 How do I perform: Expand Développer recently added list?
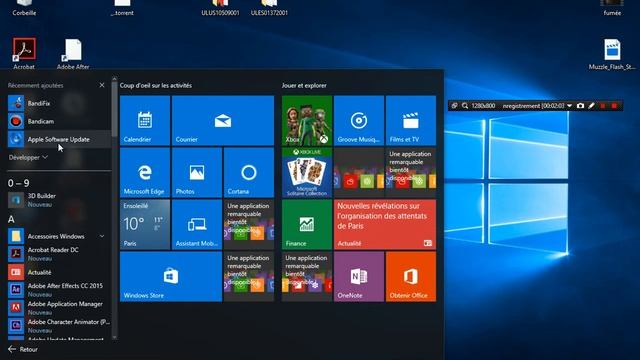(x=28, y=157)
